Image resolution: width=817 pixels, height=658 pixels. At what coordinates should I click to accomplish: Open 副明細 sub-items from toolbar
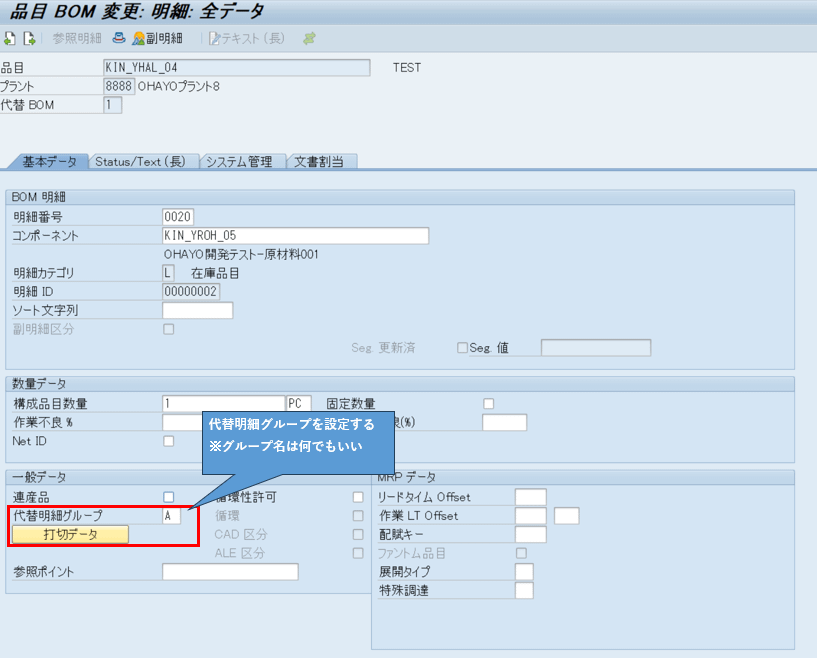point(158,39)
